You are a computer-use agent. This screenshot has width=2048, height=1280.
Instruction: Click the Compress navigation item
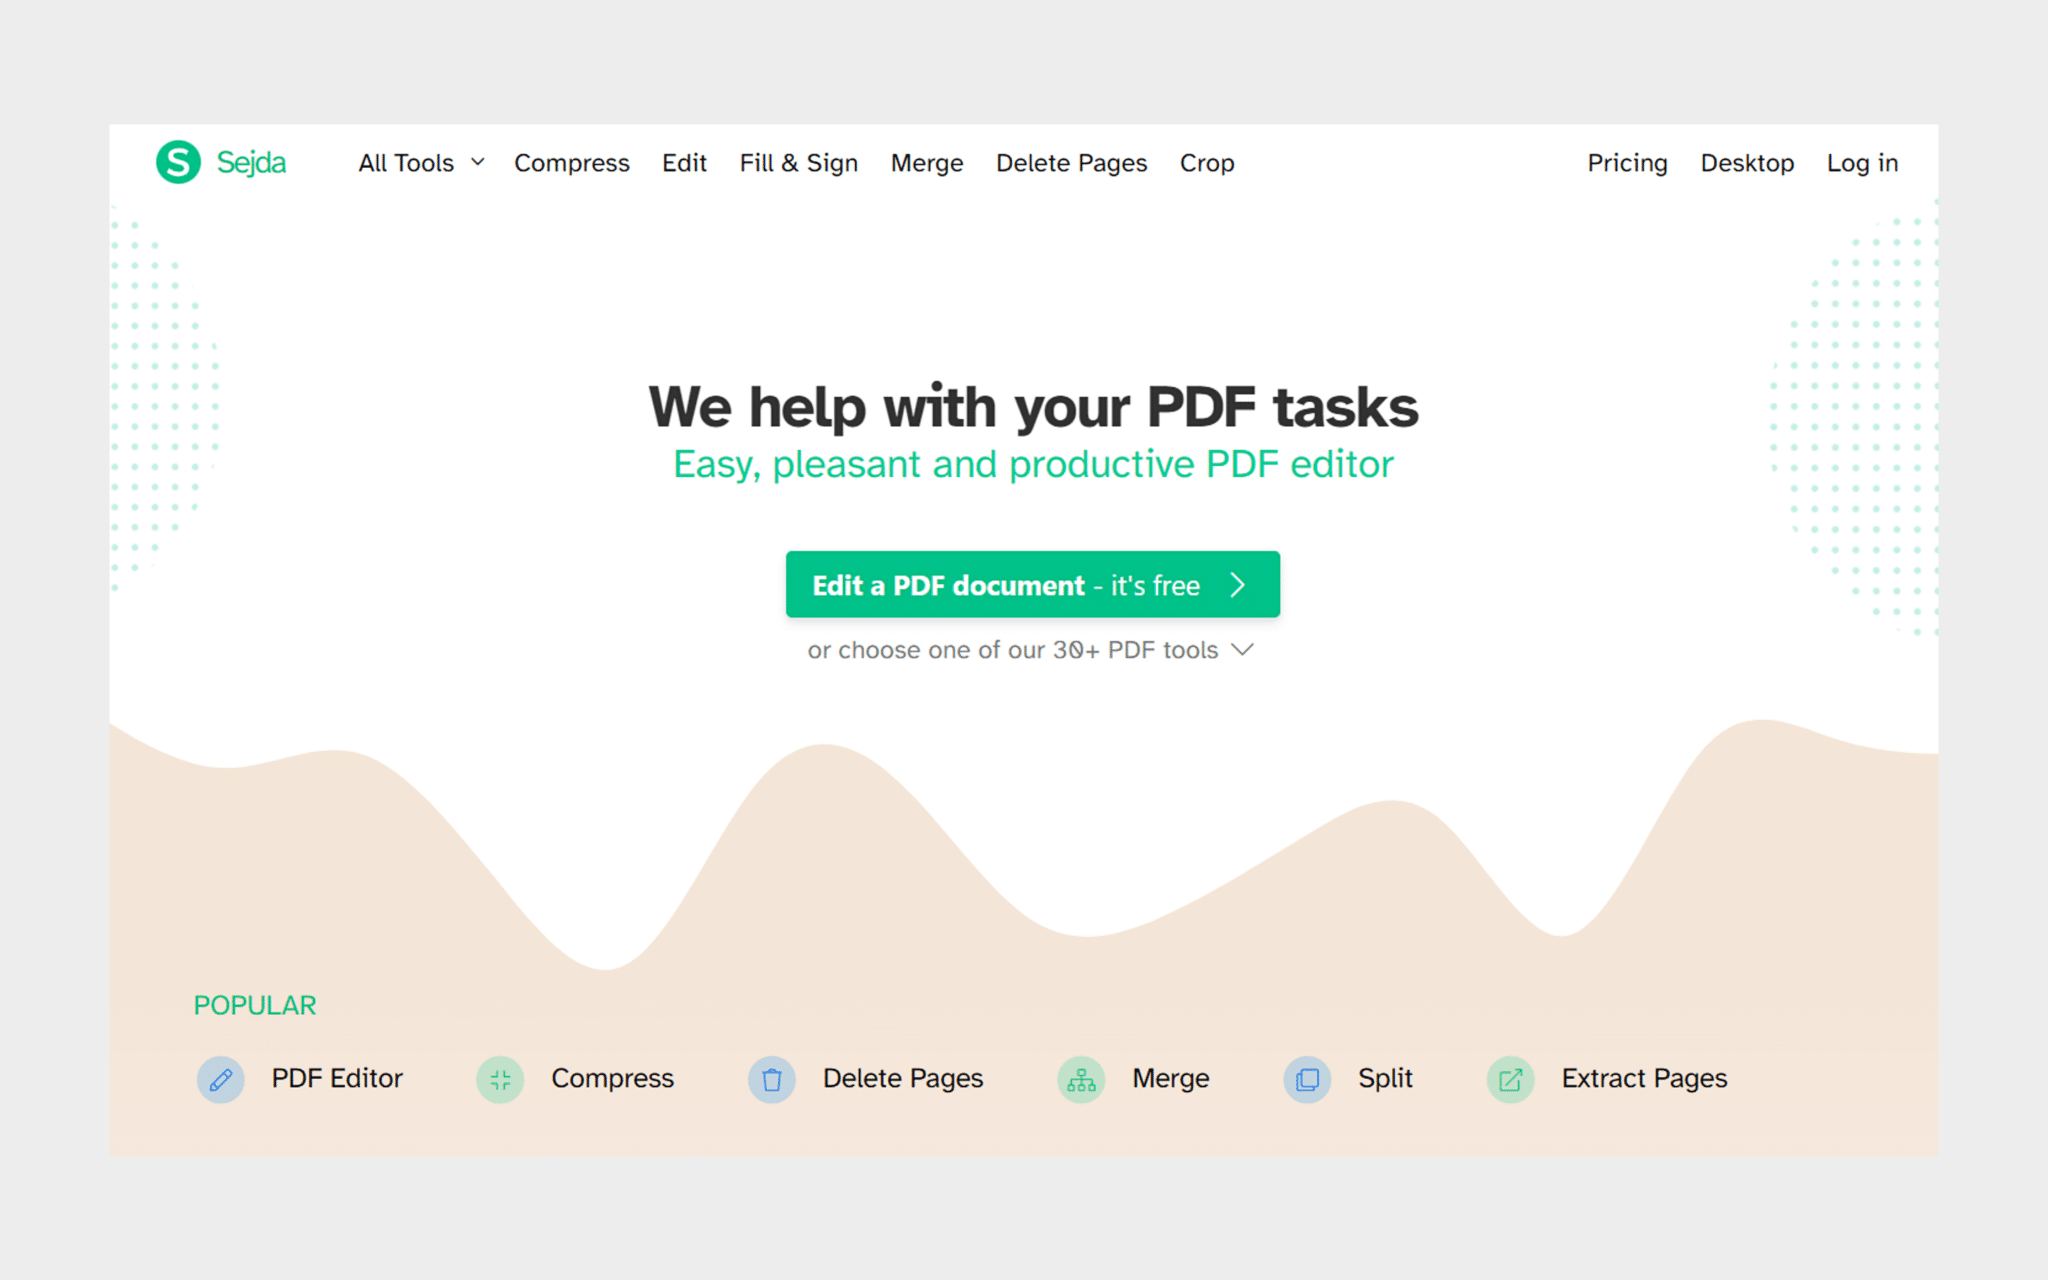pyautogui.click(x=571, y=162)
